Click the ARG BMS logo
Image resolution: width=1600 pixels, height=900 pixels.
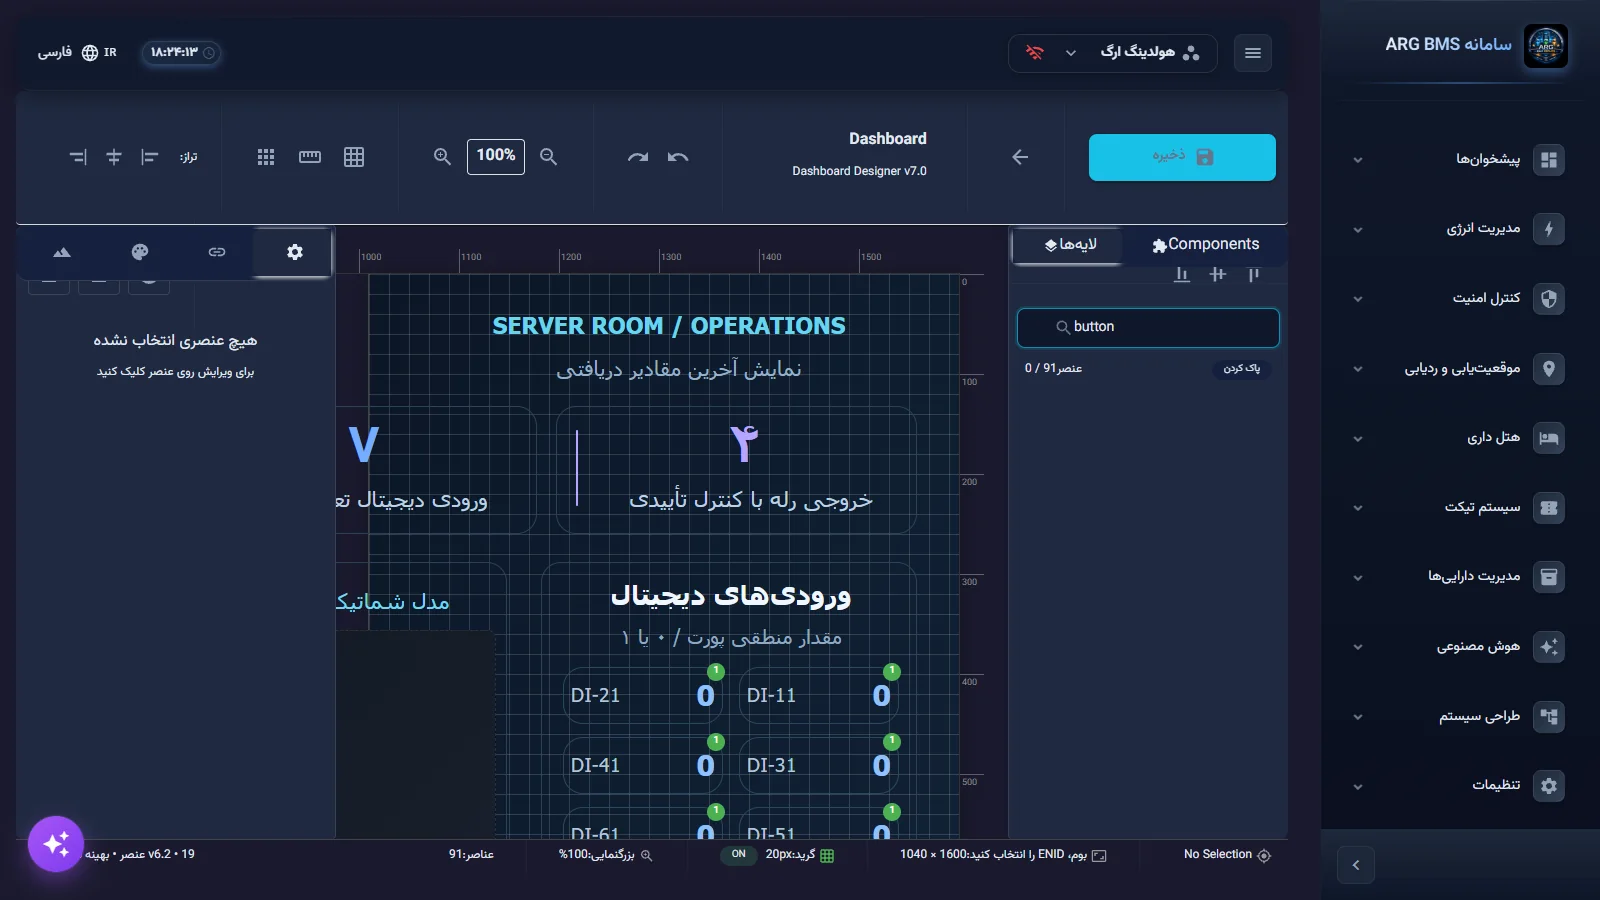coord(1546,46)
